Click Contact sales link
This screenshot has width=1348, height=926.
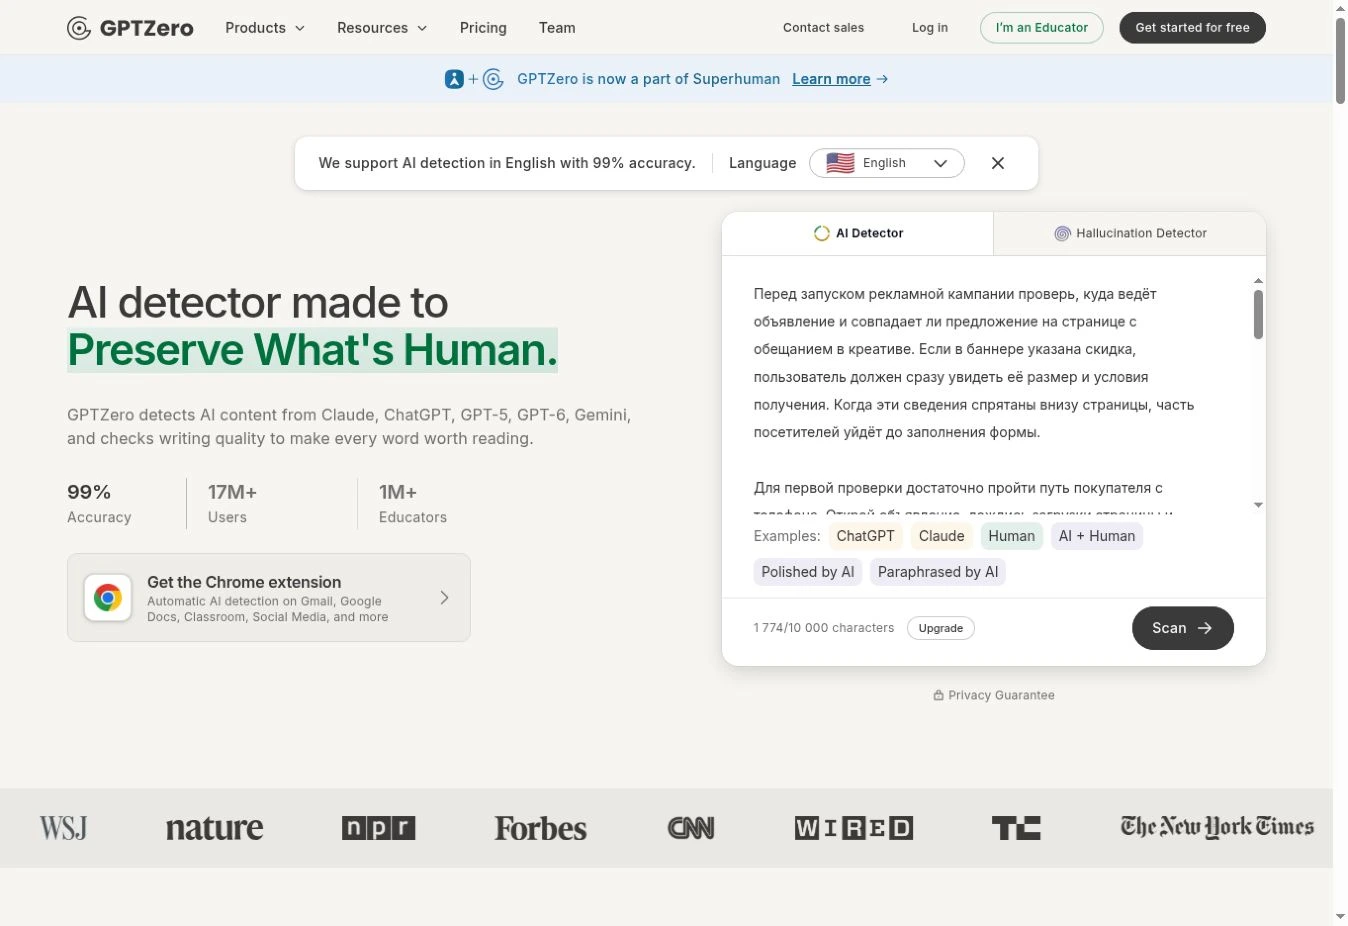click(823, 28)
